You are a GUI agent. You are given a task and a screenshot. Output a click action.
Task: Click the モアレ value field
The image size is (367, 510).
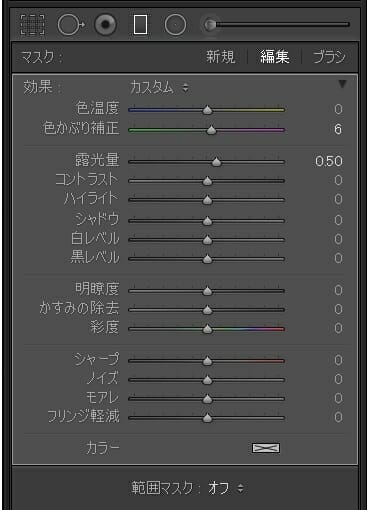pos(338,398)
